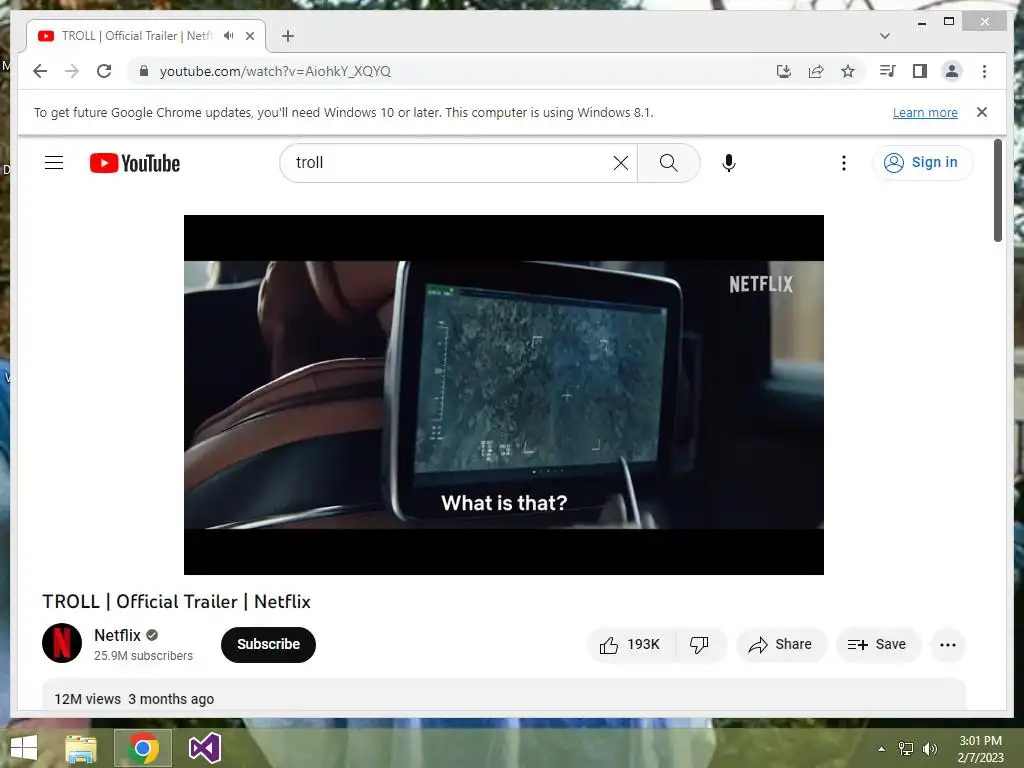The width and height of the screenshot is (1024, 768).
Task: Dismiss the Chrome update notification bar
Action: click(982, 112)
